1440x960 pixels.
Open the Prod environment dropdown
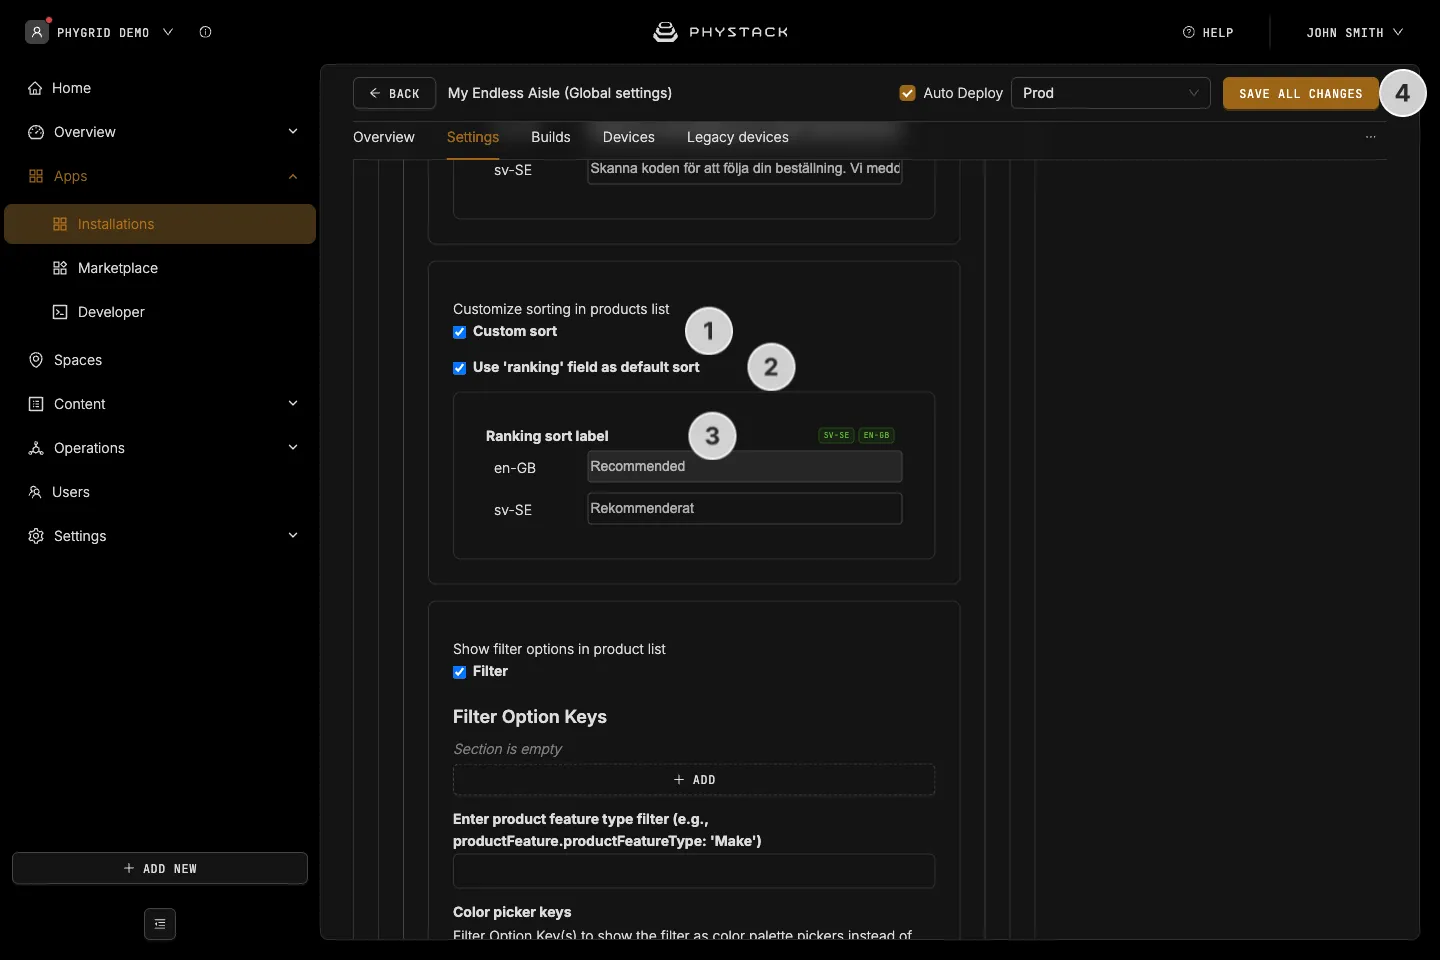[x=1111, y=93]
